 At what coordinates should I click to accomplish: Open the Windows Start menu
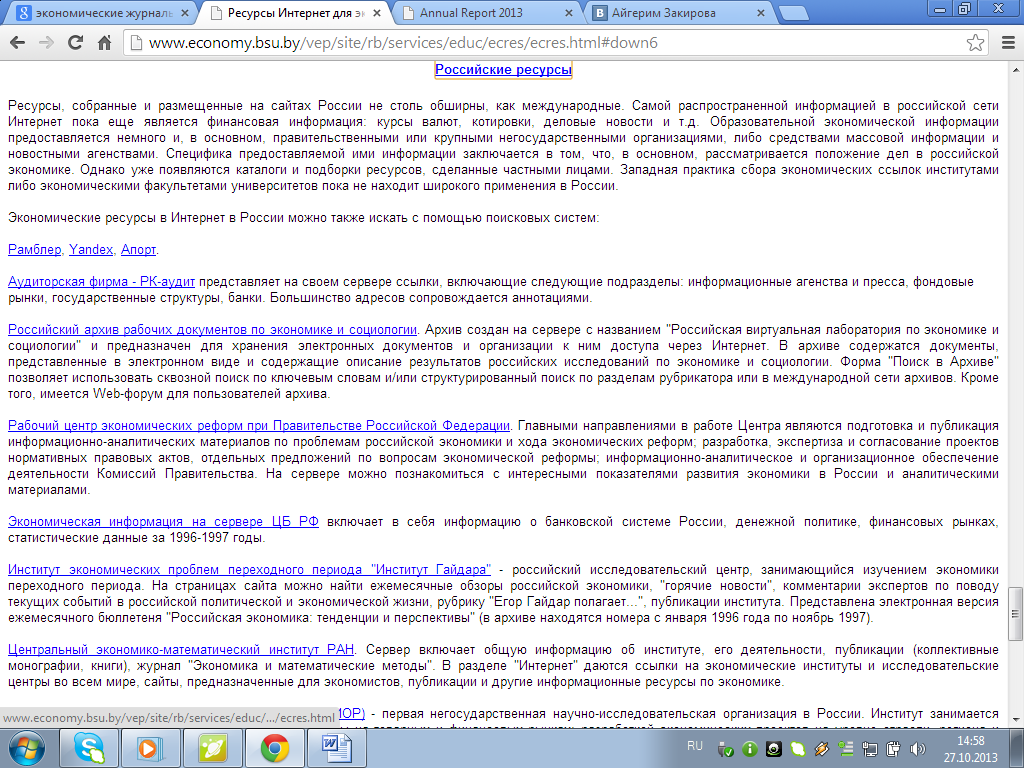[27, 748]
